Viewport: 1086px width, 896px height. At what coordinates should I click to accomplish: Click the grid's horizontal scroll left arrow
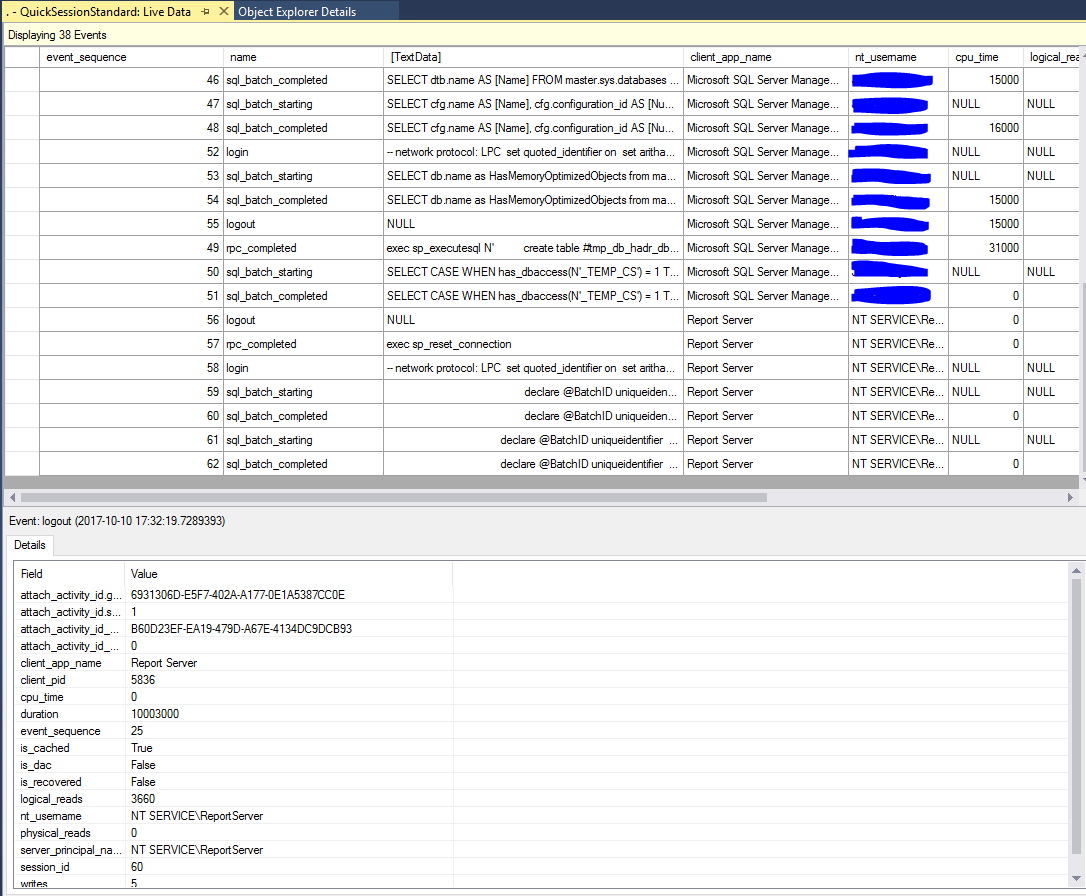point(12,496)
